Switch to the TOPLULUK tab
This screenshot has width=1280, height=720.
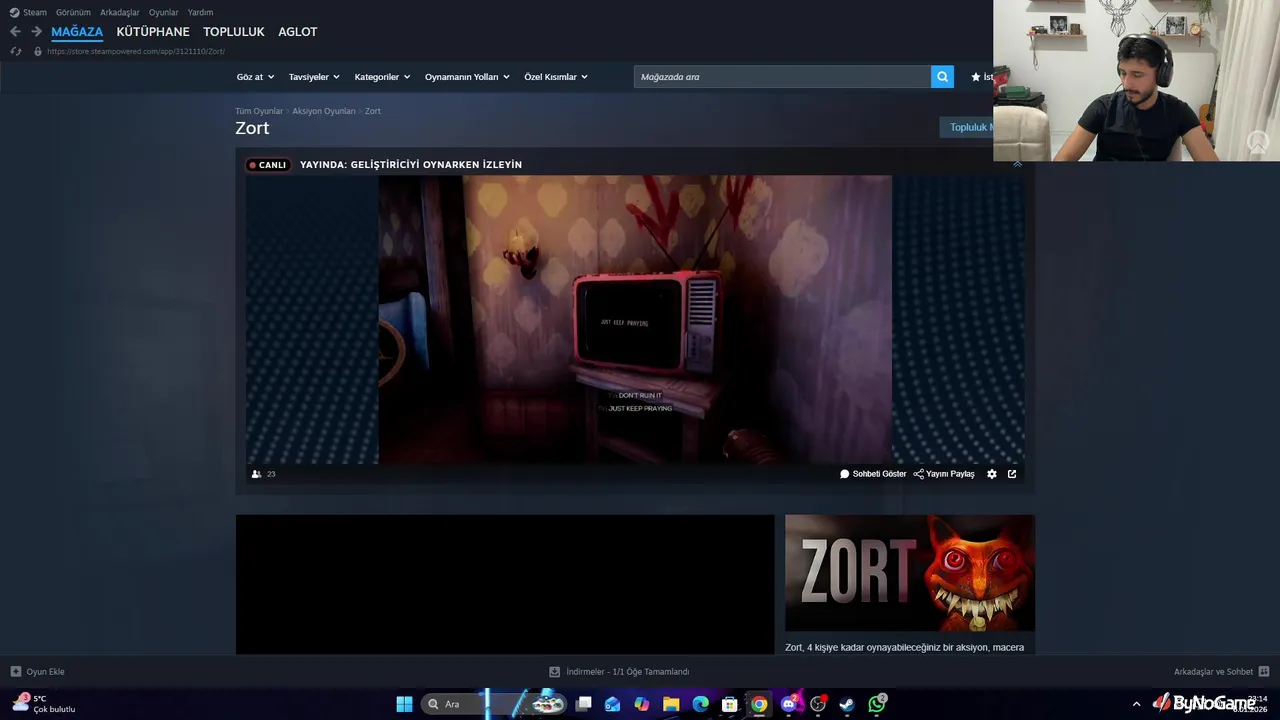click(x=234, y=32)
